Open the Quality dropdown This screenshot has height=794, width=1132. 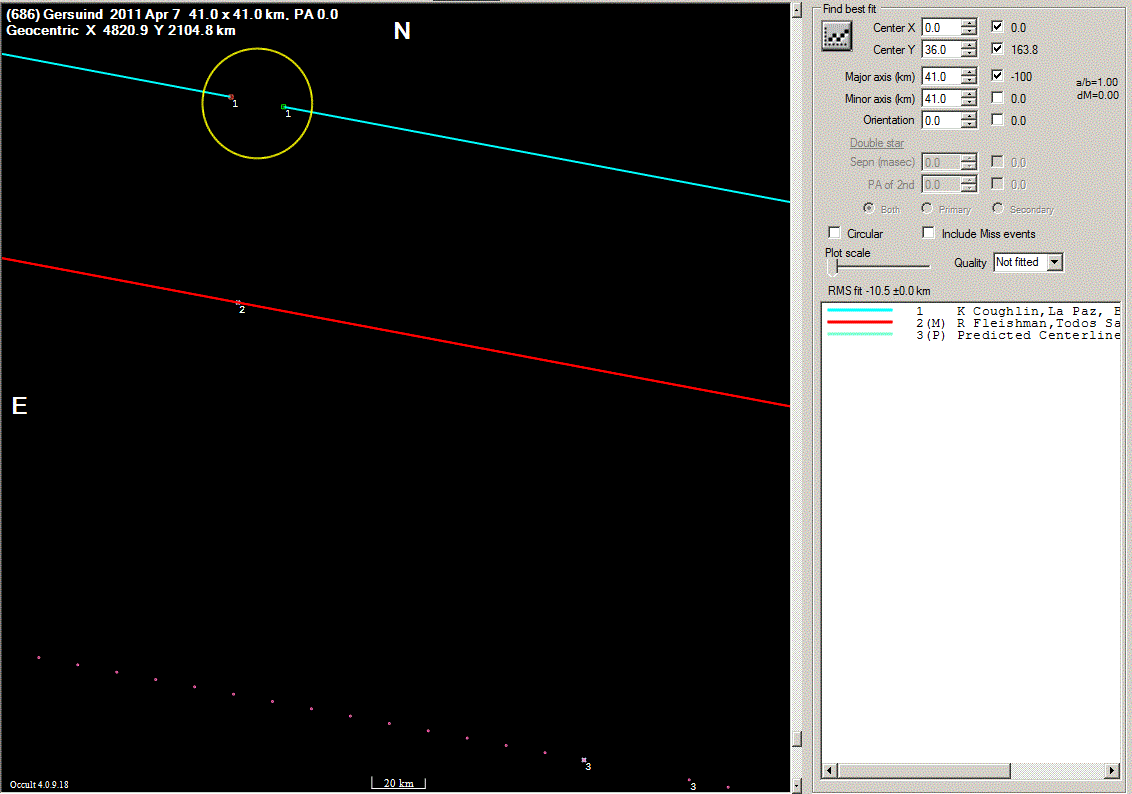(x=1052, y=262)
